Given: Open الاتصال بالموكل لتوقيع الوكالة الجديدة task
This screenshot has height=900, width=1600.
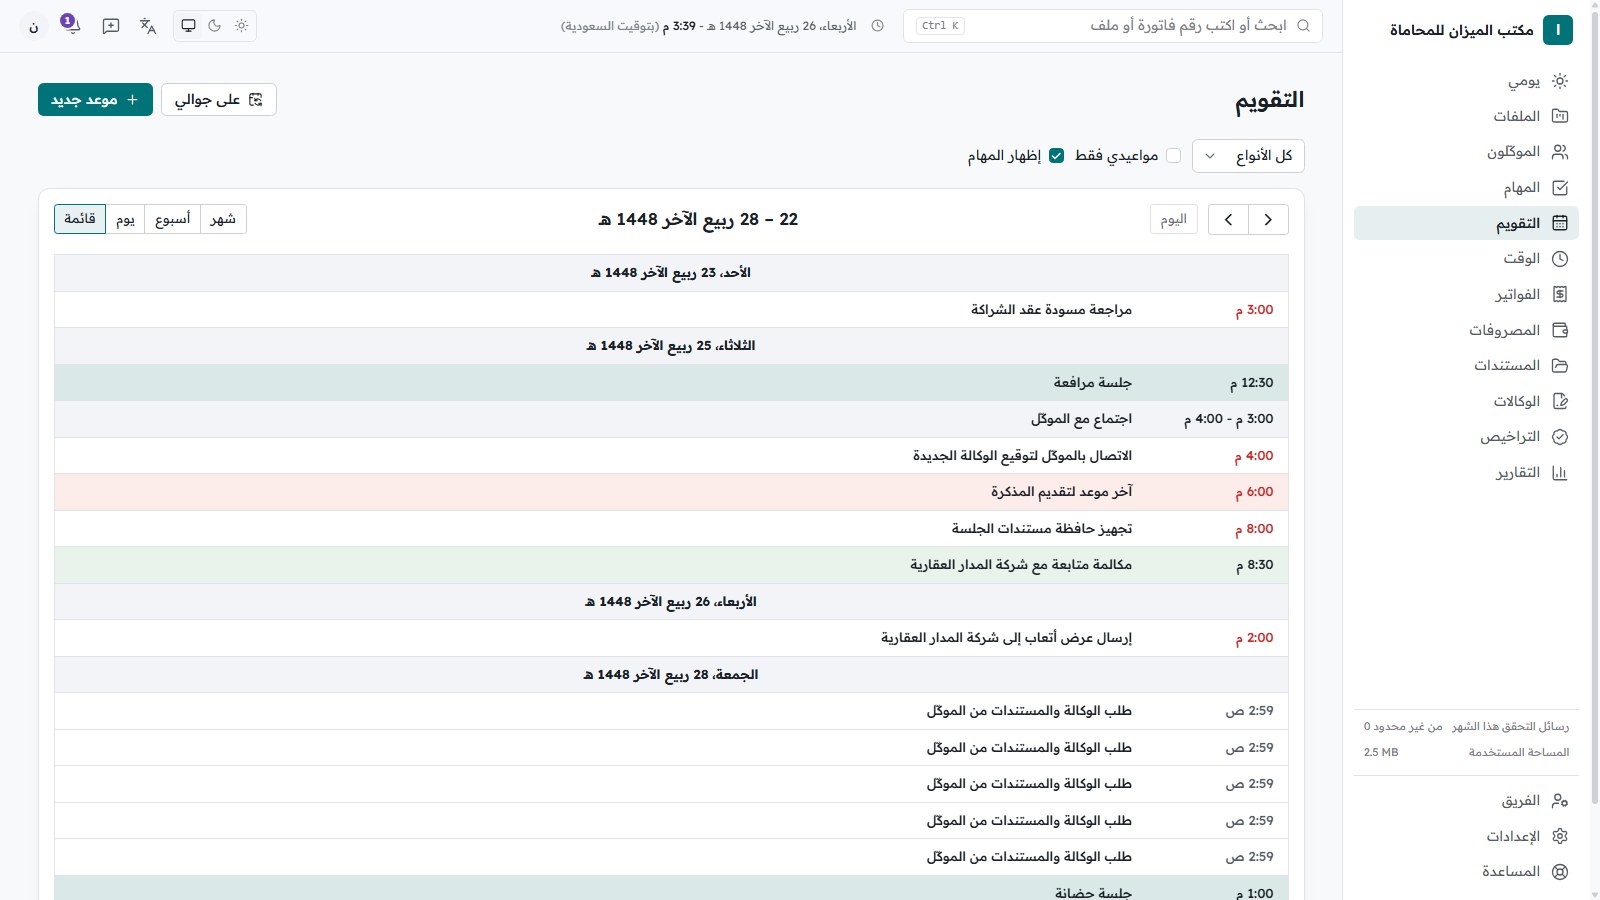Looking at the screenshot, I should click(x=671, y=456).
